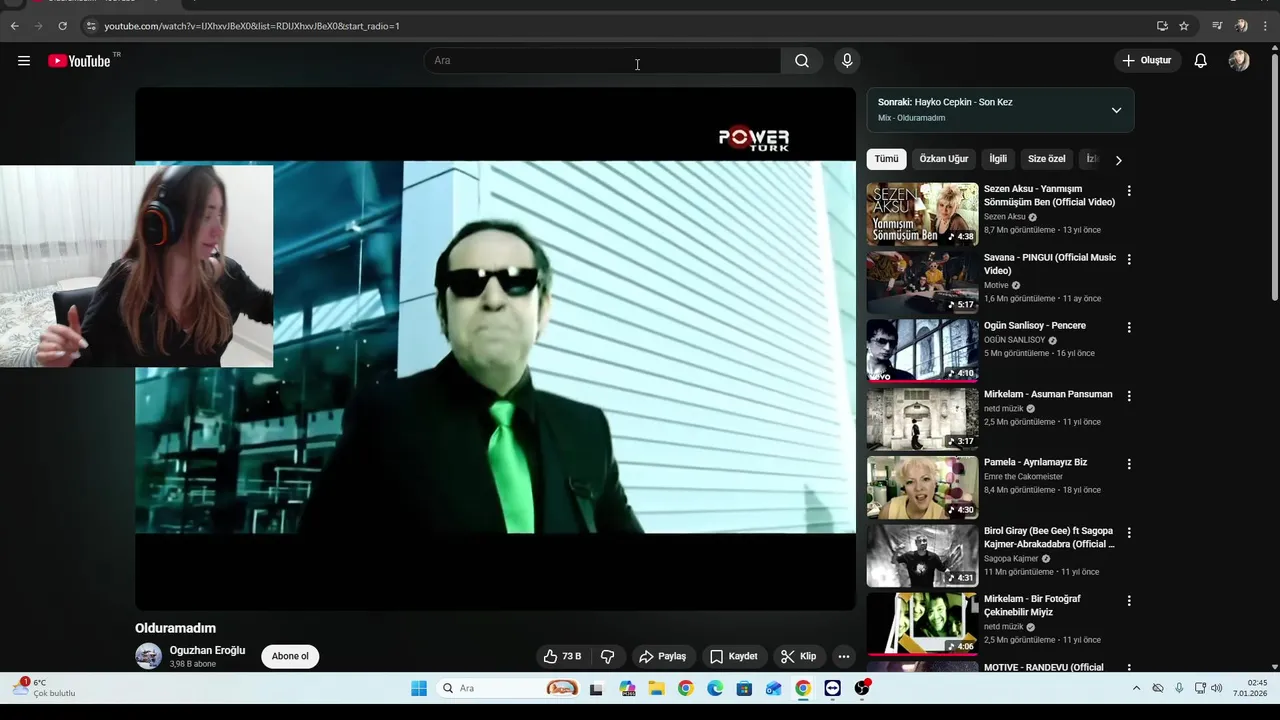Open TeamViewer from taskbar
This screenshot has height=720, width=1280.
coord(833,688)
